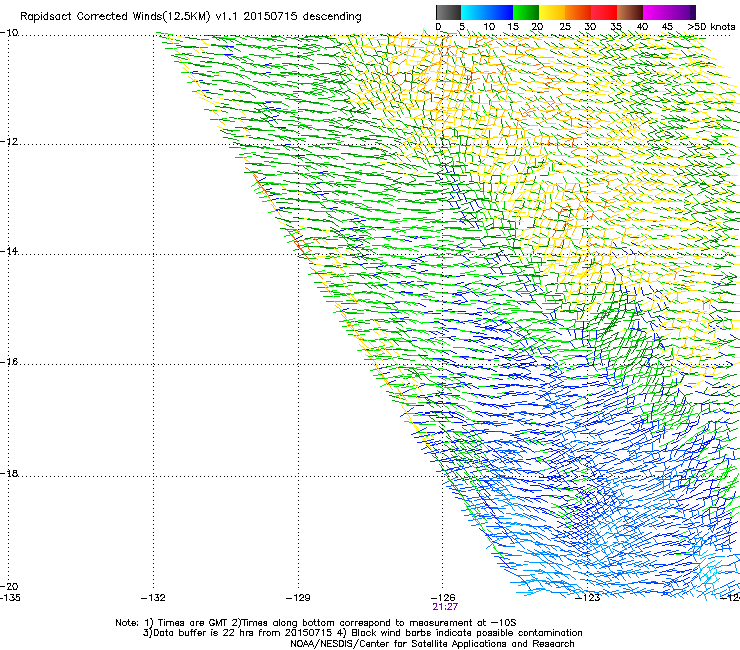
Task: Click the brown 35-40 knots legend swatch
Action: click(630, 12)
